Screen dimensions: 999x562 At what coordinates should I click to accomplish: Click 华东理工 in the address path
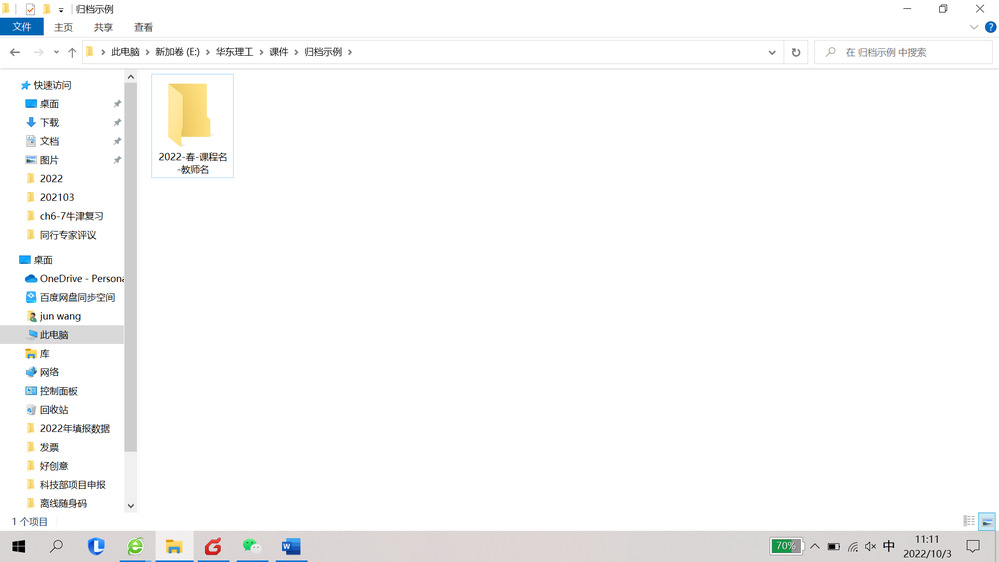click(x=234, y=52)
